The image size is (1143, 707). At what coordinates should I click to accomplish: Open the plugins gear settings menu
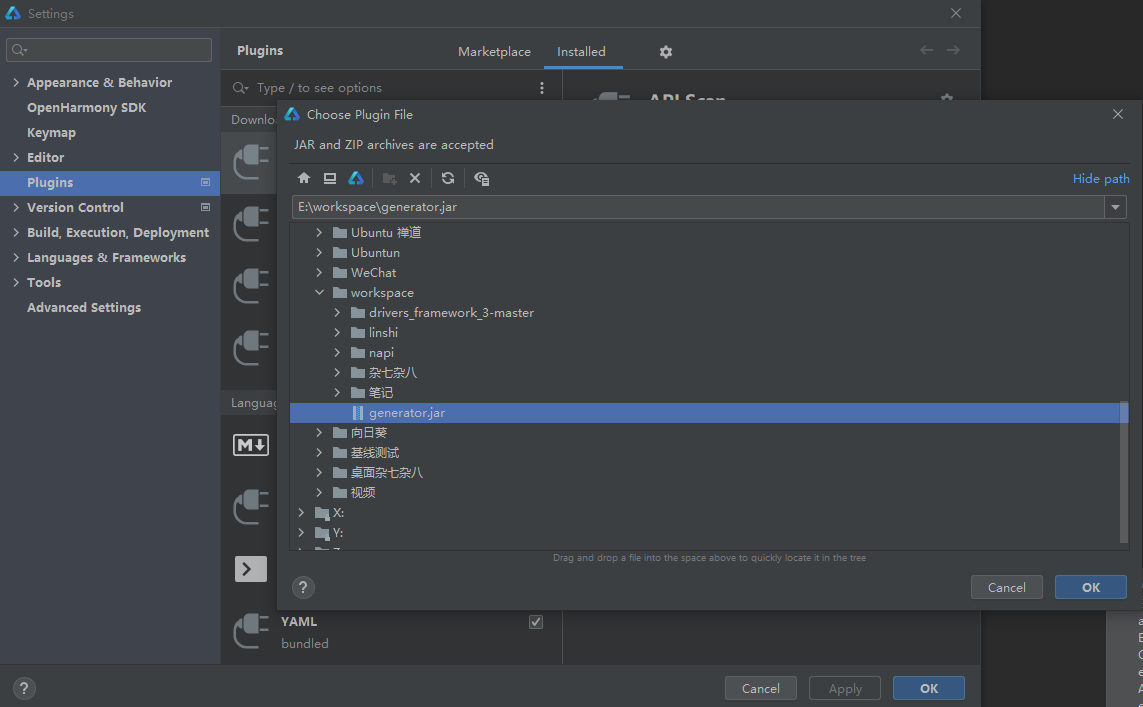[x=666, y=52]
